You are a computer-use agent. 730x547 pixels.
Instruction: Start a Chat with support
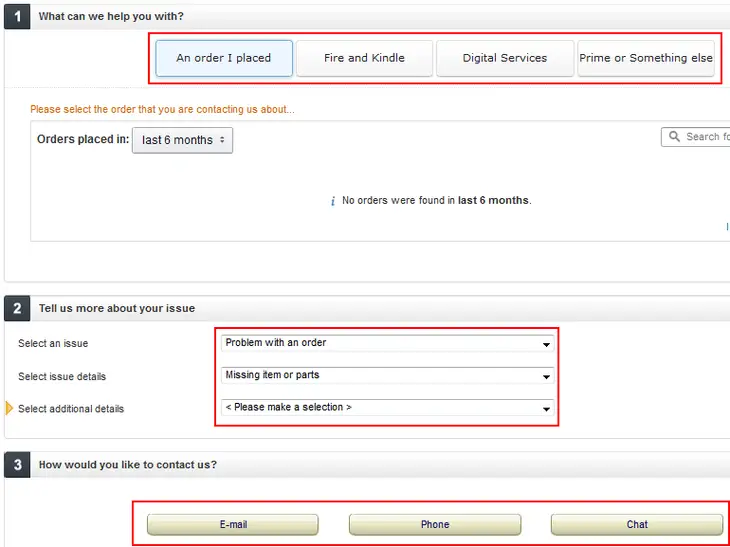coord(637,524)
